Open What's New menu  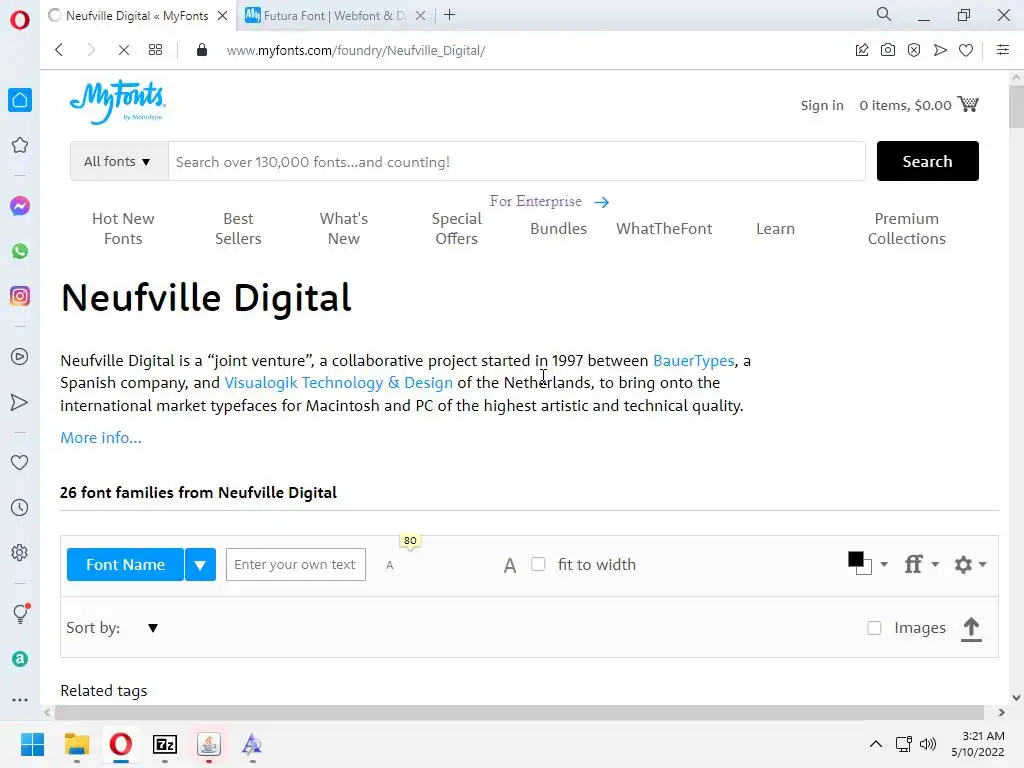(x=344, y=229)
